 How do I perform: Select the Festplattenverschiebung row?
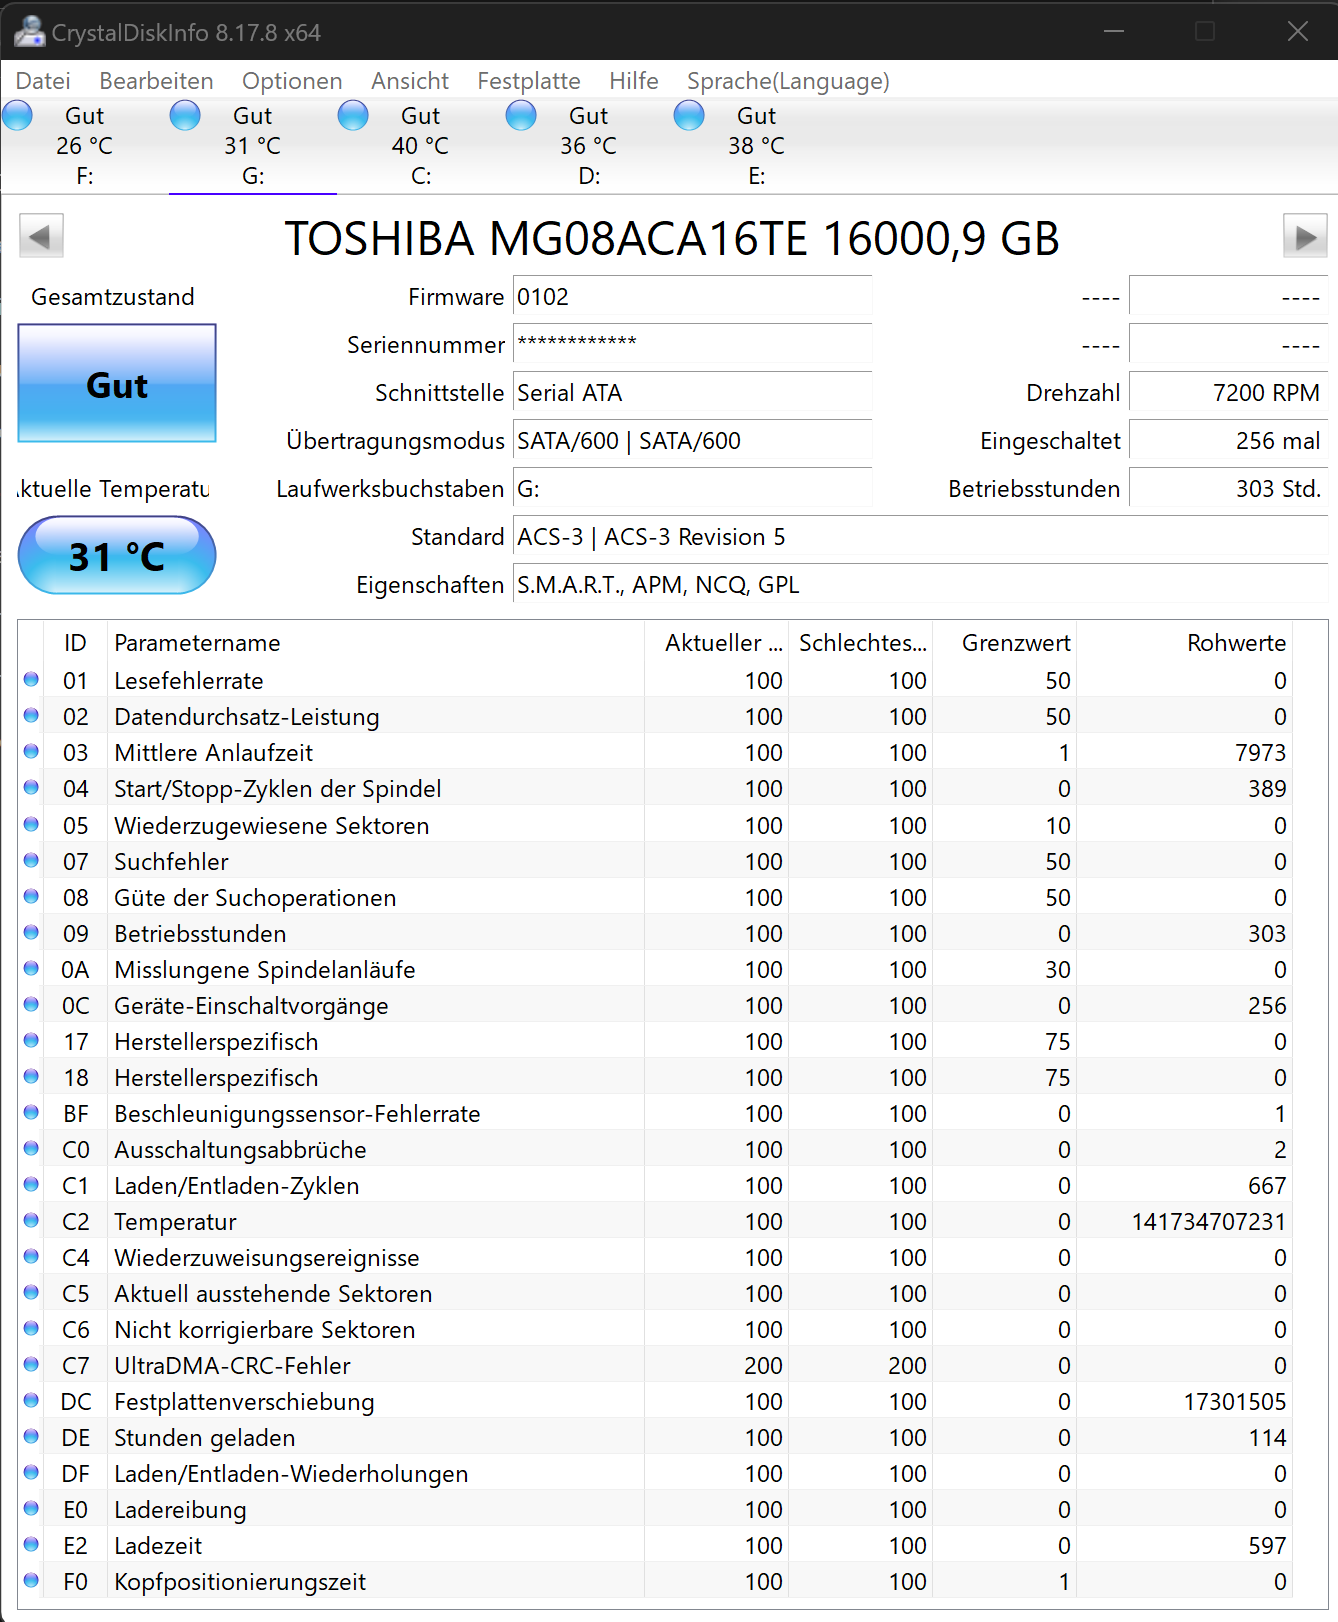point(655,1401)
